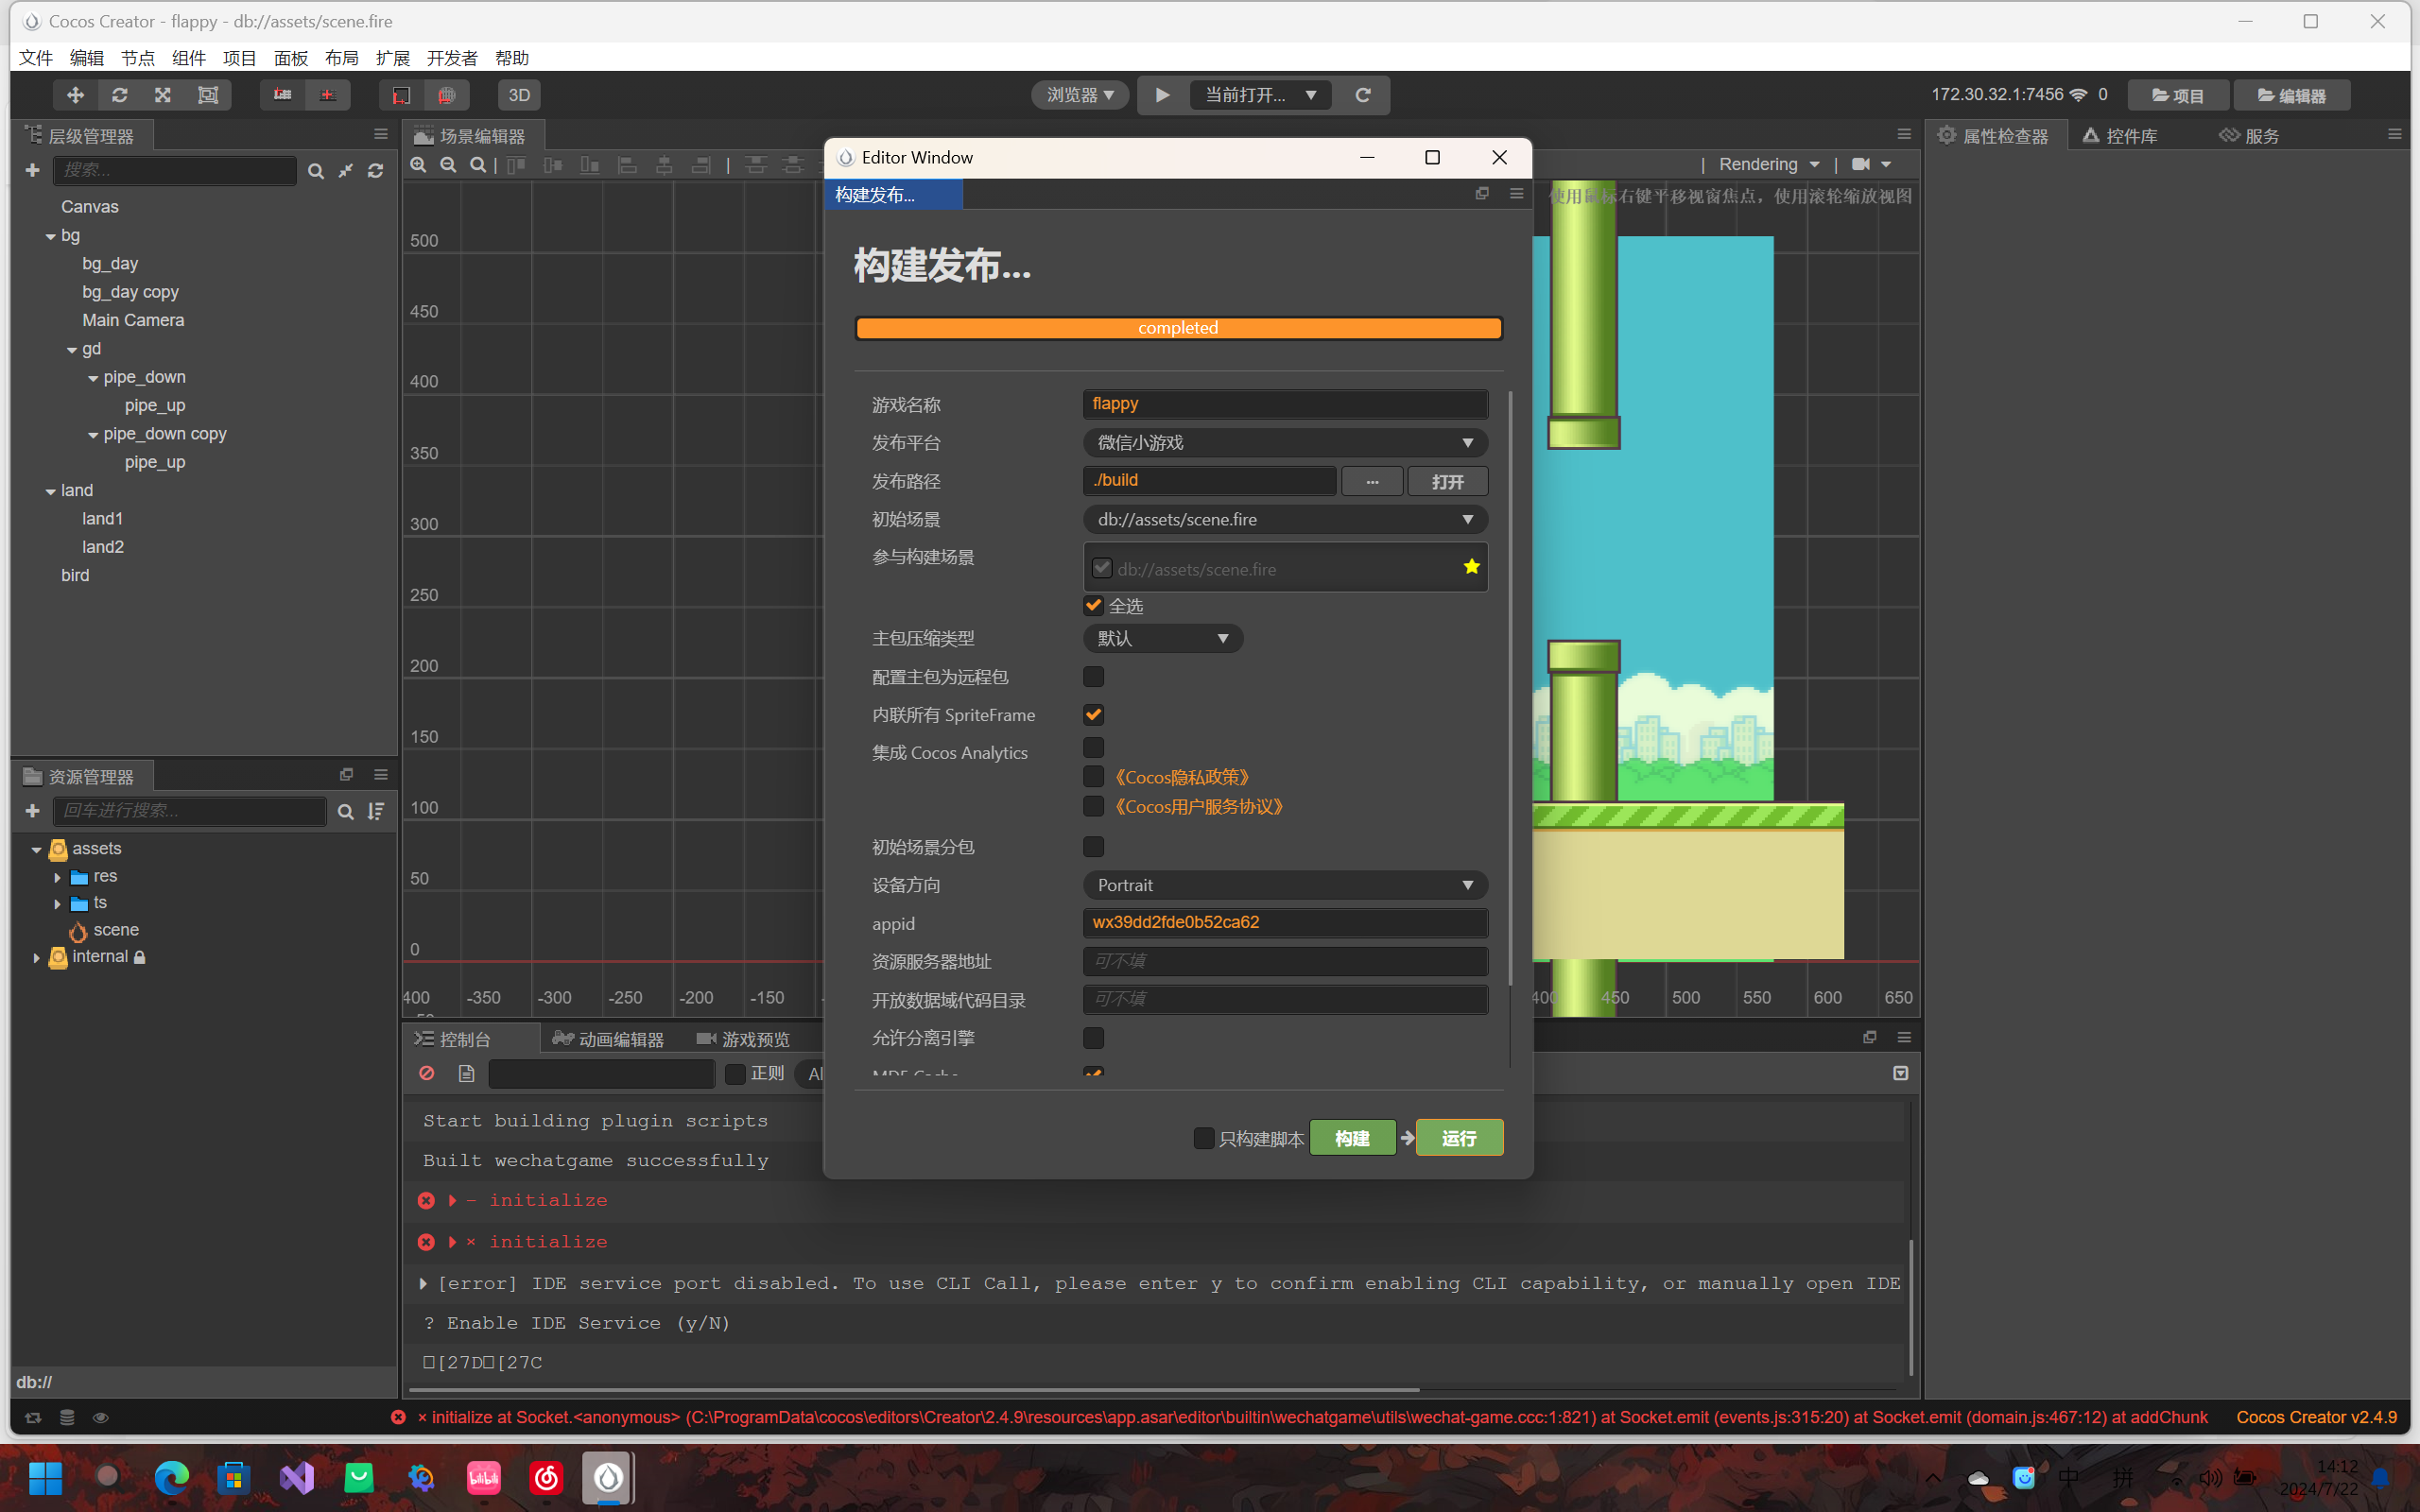This screenshot has width=2420, height=1512.
Task: Select the move transform tool icon
Action: point(75,95)
